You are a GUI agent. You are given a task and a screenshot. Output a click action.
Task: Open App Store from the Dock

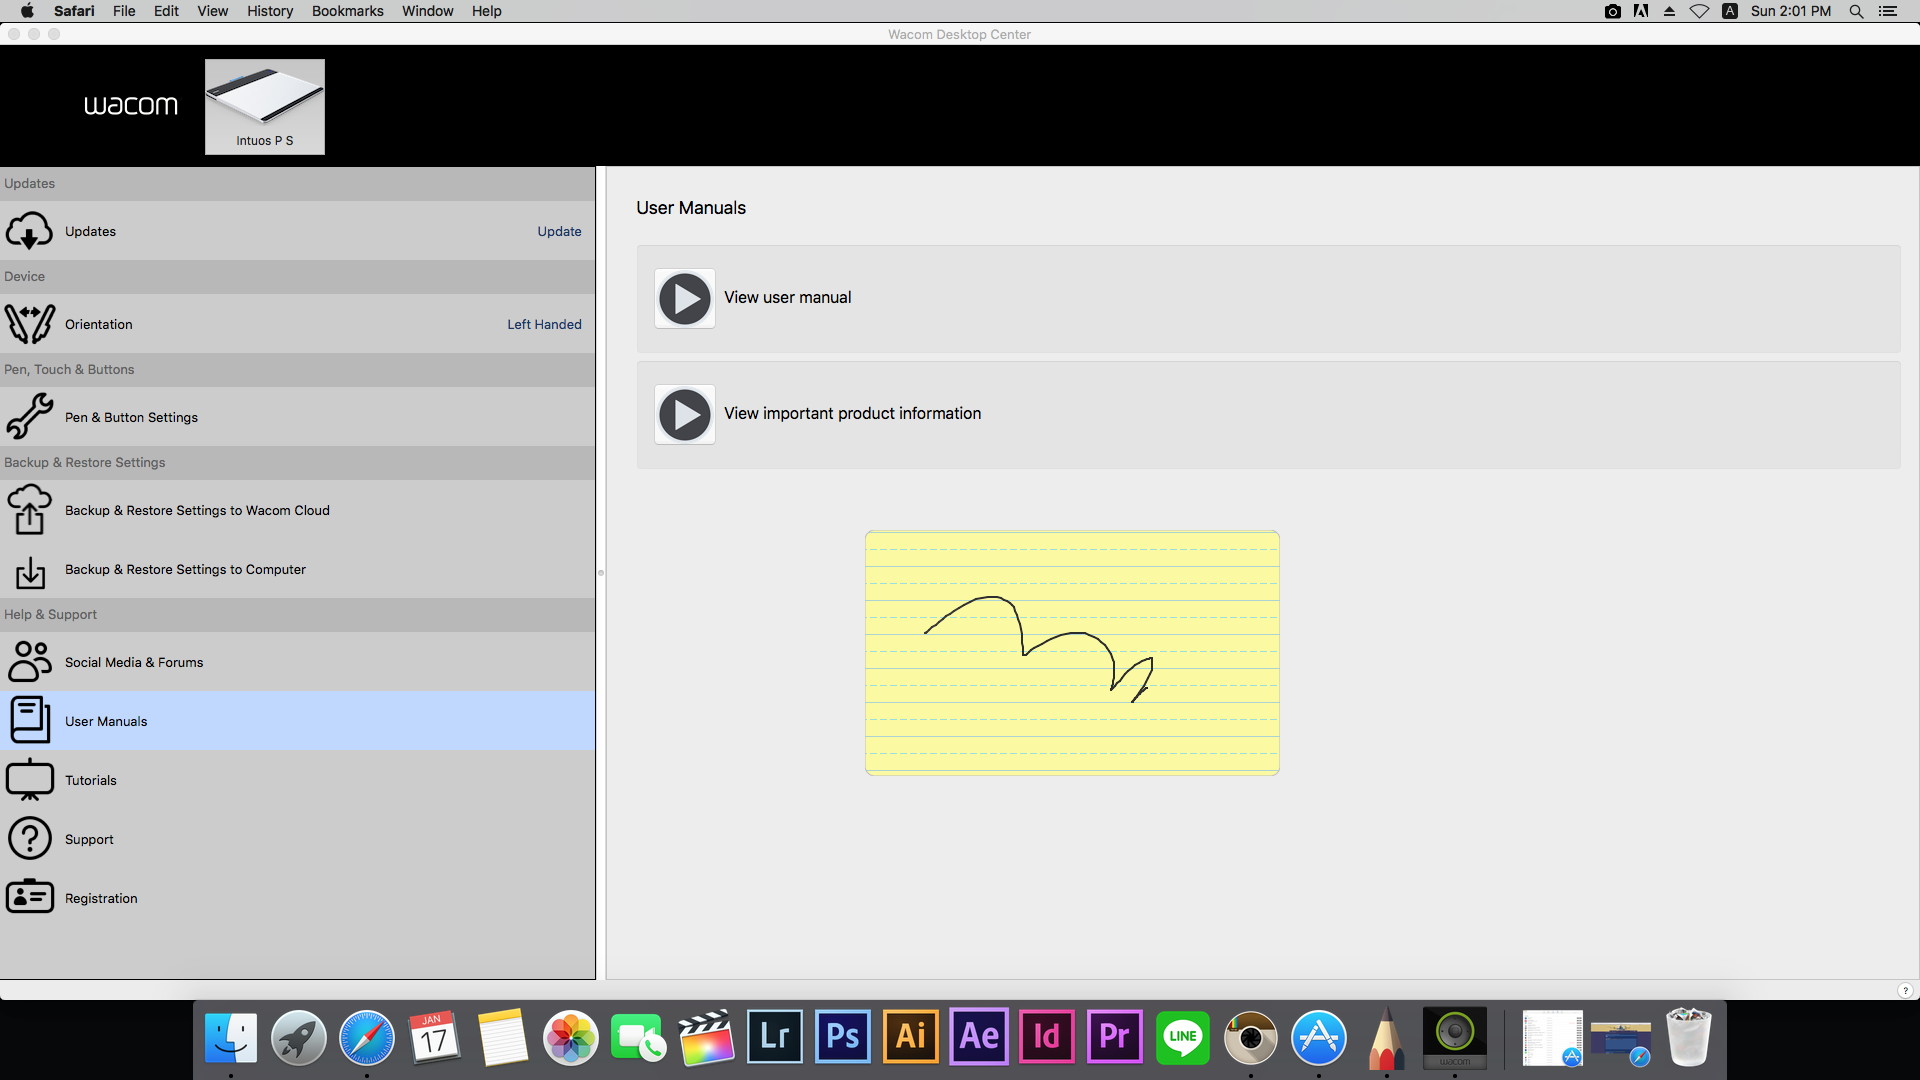1319,1037
